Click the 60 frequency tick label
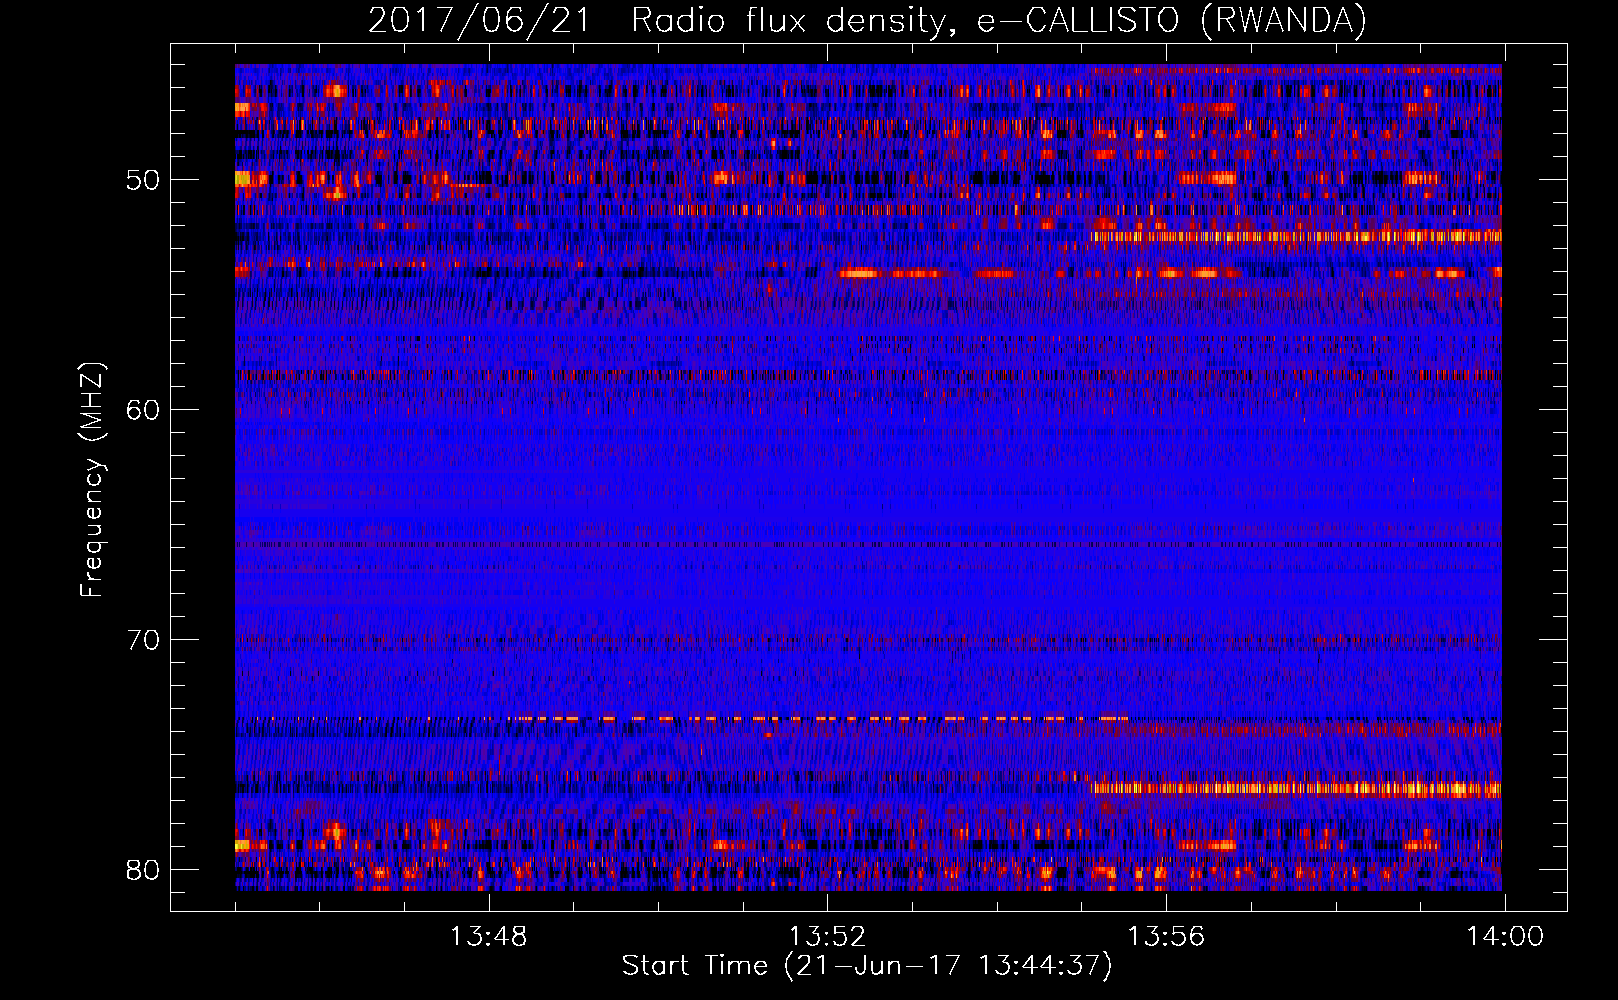 click(x=143, y=410)
